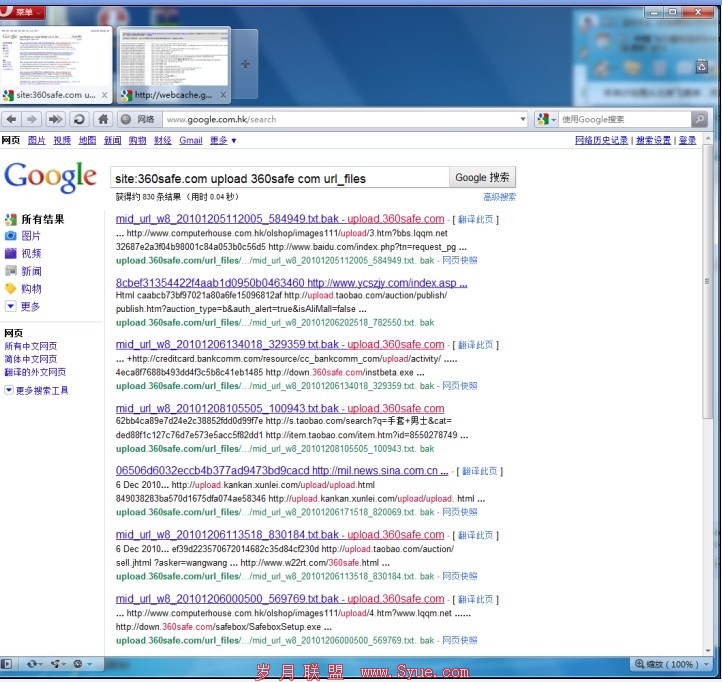The height and width of the screenshot is (682, 722).
Task: Open result mid_url_w8_20101206000500_569769.txt.bak
Action: click(280, 599)
